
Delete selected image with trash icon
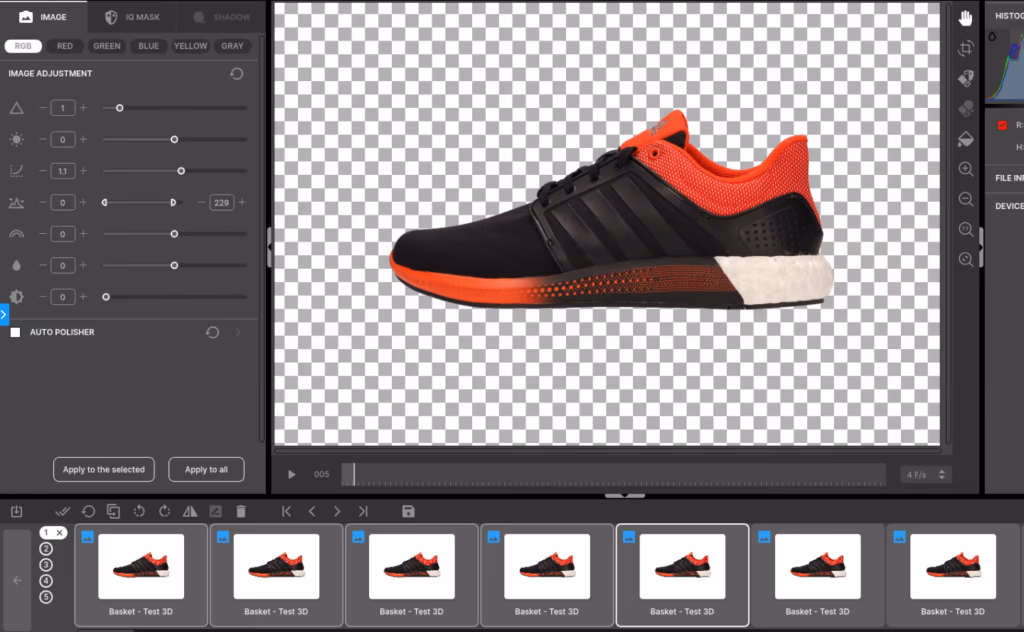click(241, 511)
